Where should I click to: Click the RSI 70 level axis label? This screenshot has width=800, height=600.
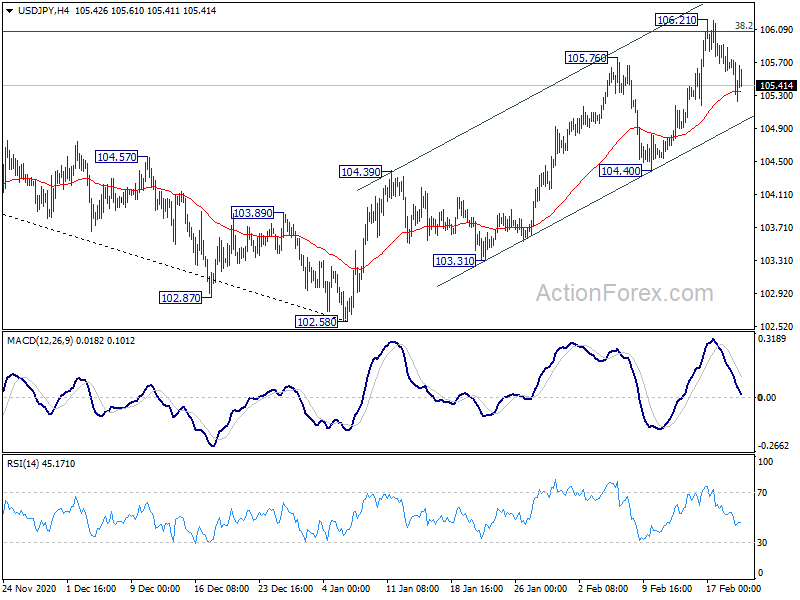coord(762,492)
